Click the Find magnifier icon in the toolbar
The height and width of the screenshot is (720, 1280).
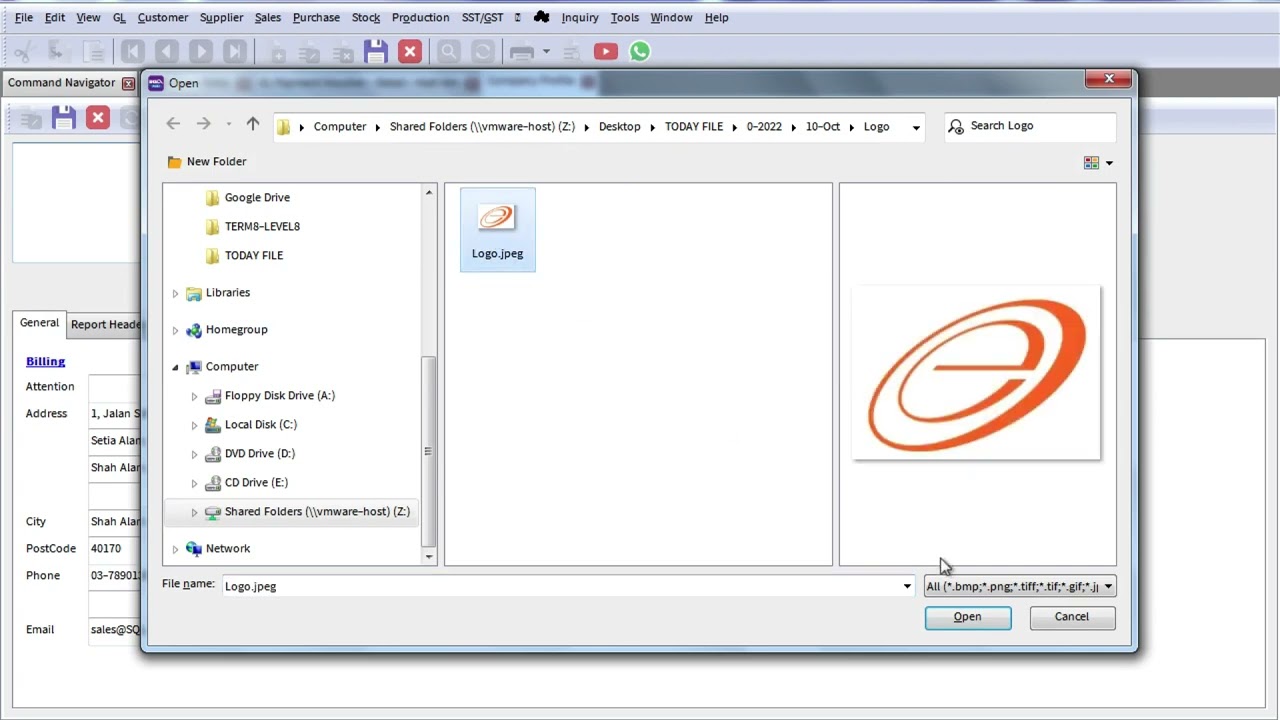[x=448, y=51]
